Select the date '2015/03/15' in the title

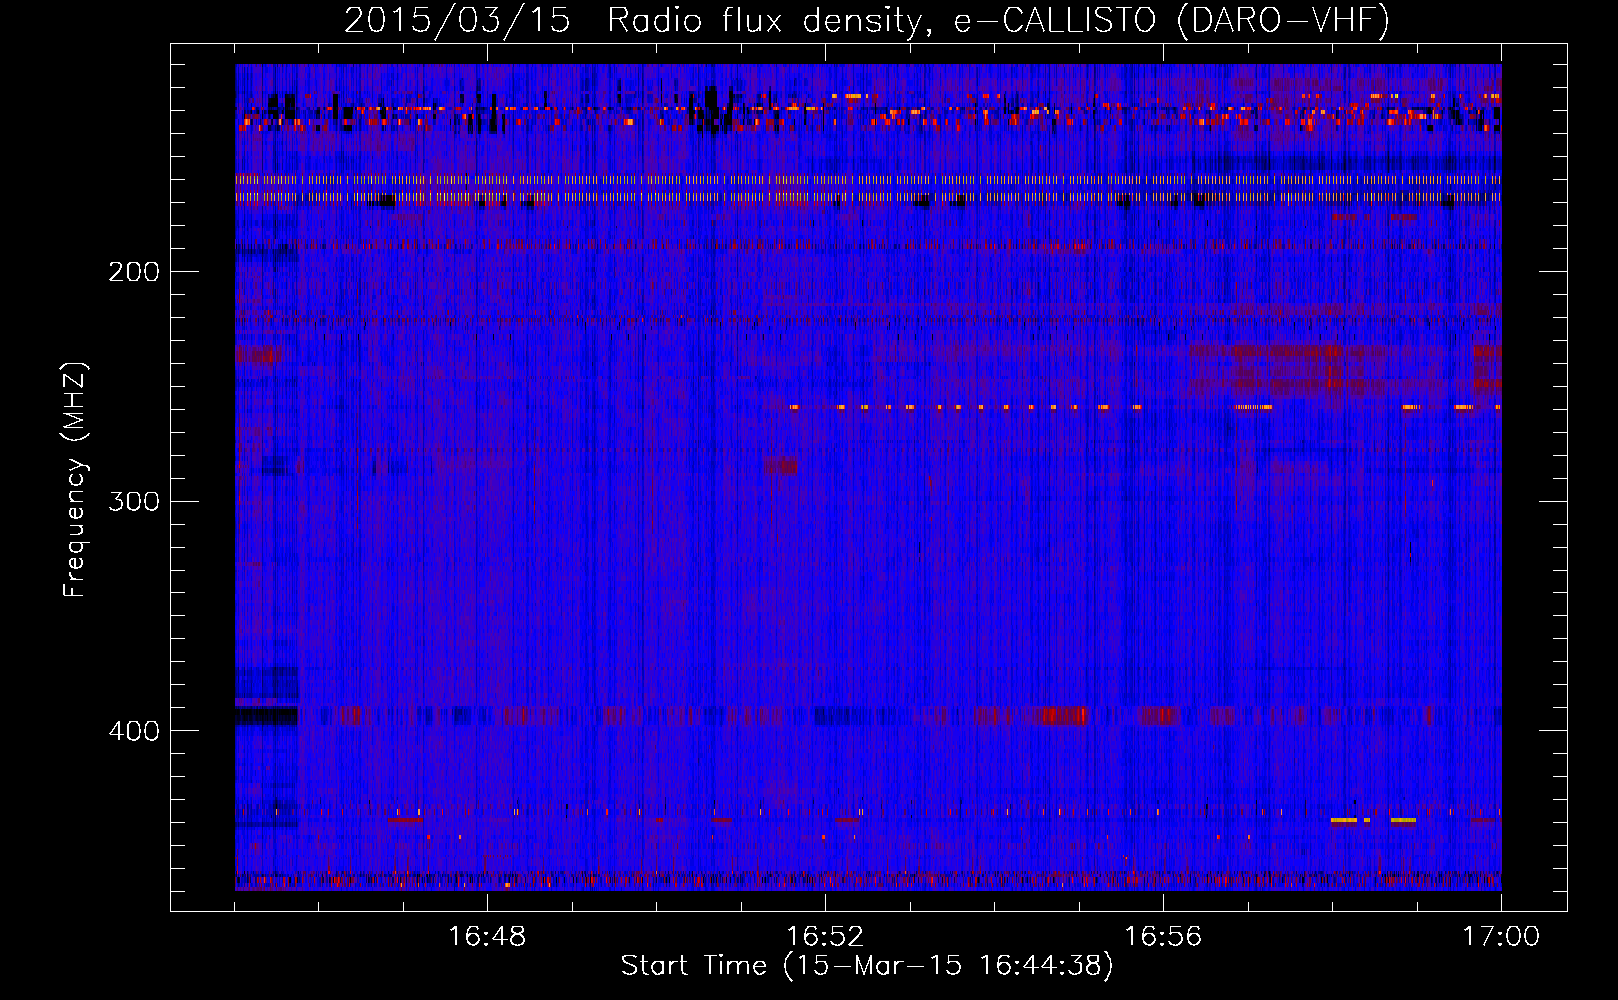click(x=457, y=20)
